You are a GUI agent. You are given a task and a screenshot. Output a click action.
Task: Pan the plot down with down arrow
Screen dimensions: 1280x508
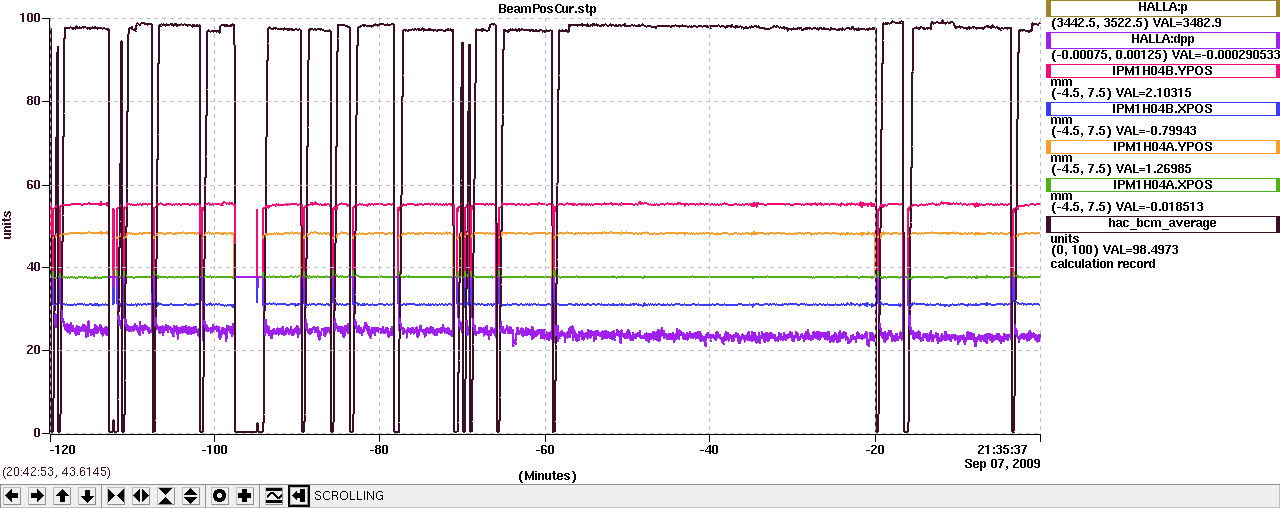point(87,496)
